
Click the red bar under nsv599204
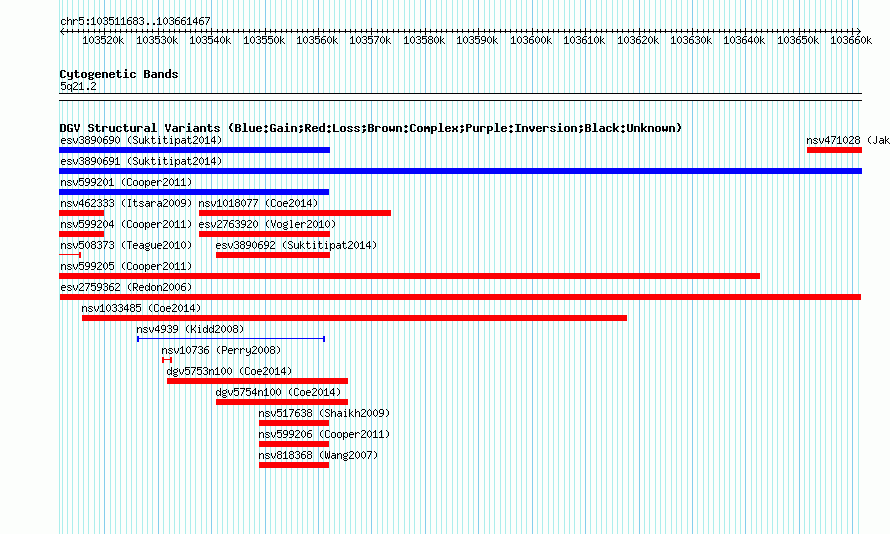point(82,234)
